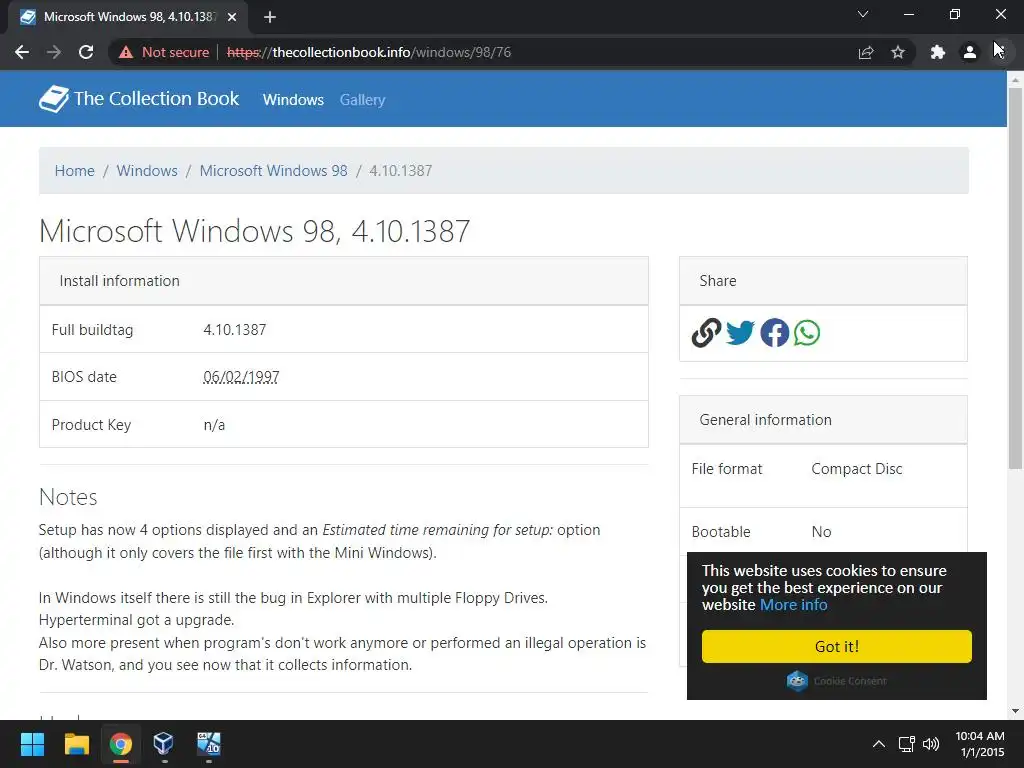Click the Chrome taskbar icon
The image size is (1024, 768).
coord(120,744)
